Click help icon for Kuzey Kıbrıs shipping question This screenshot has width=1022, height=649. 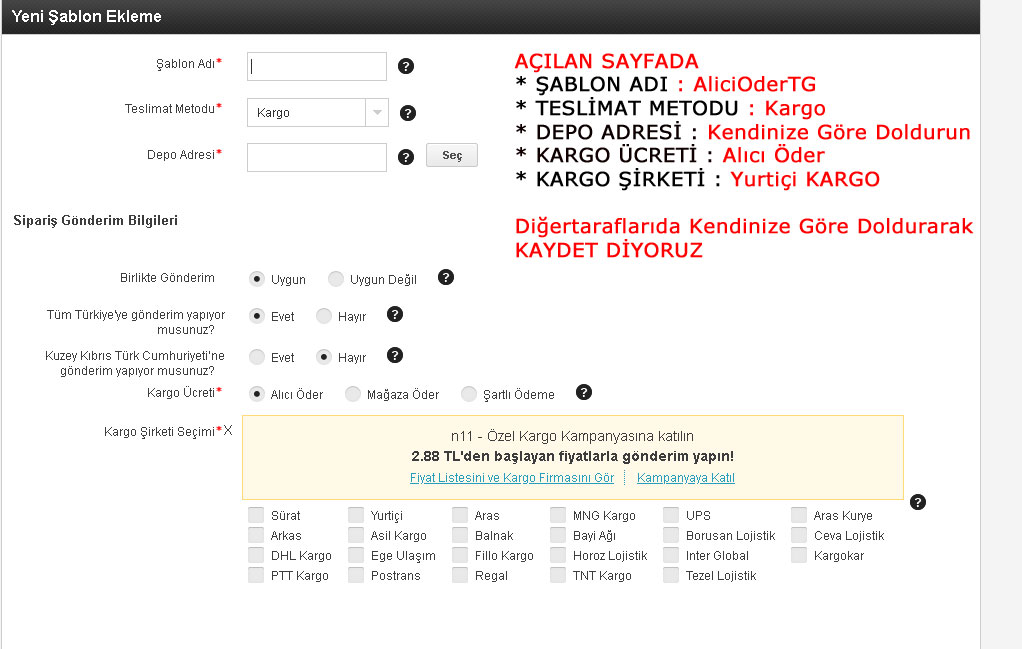(x=395, y=355)
